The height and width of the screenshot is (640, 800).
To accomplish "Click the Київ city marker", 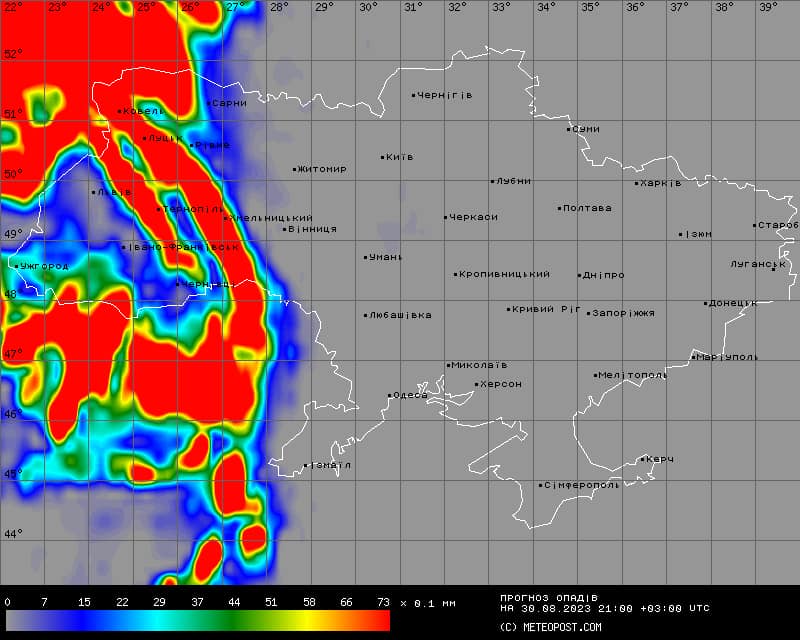I will pos(383,157).
